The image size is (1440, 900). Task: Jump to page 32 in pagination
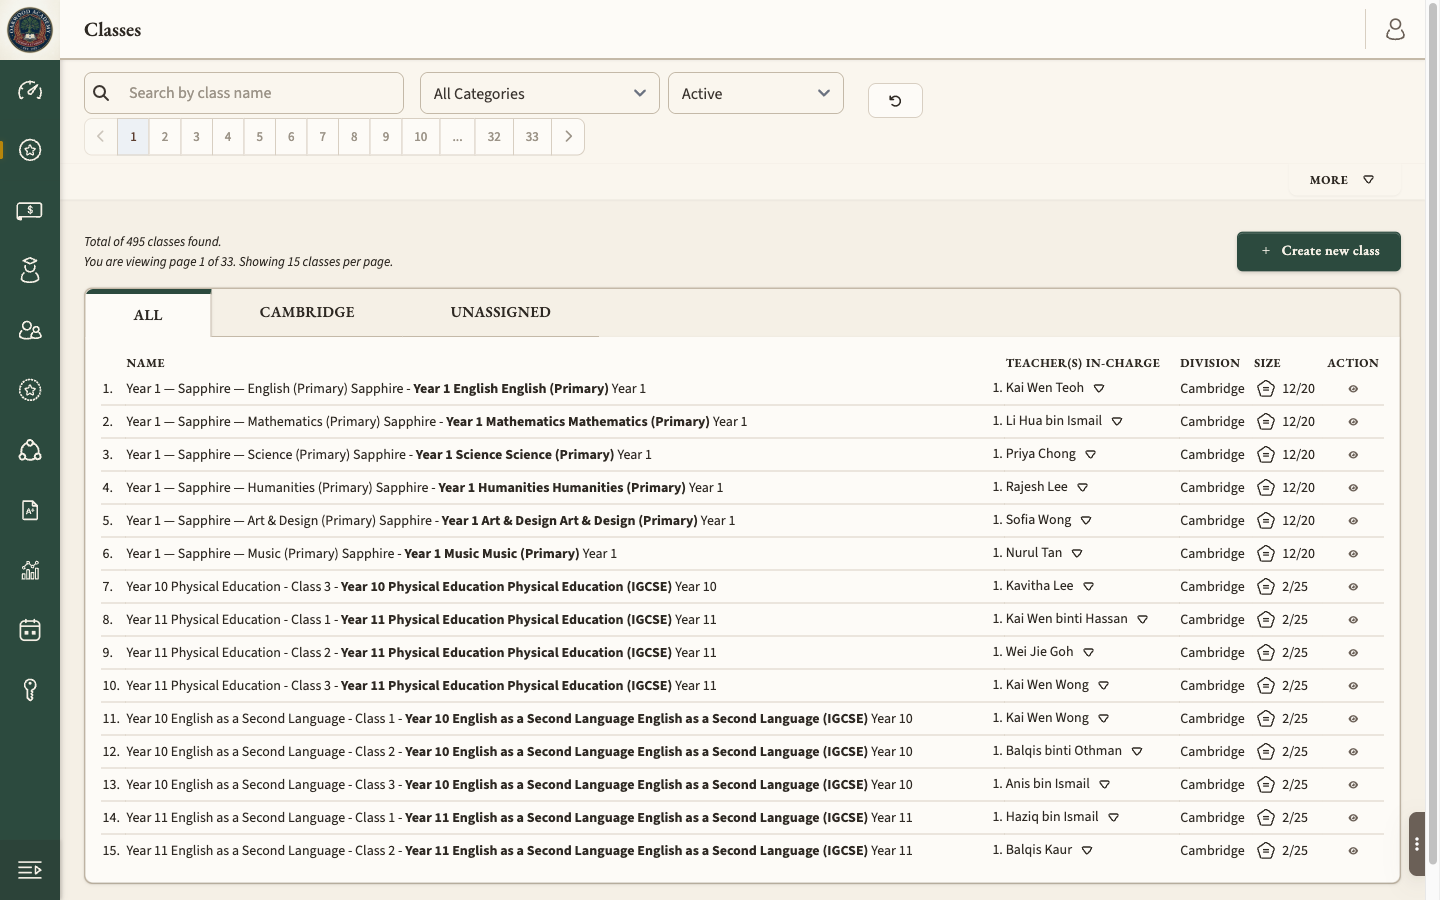tap(494, 137)
